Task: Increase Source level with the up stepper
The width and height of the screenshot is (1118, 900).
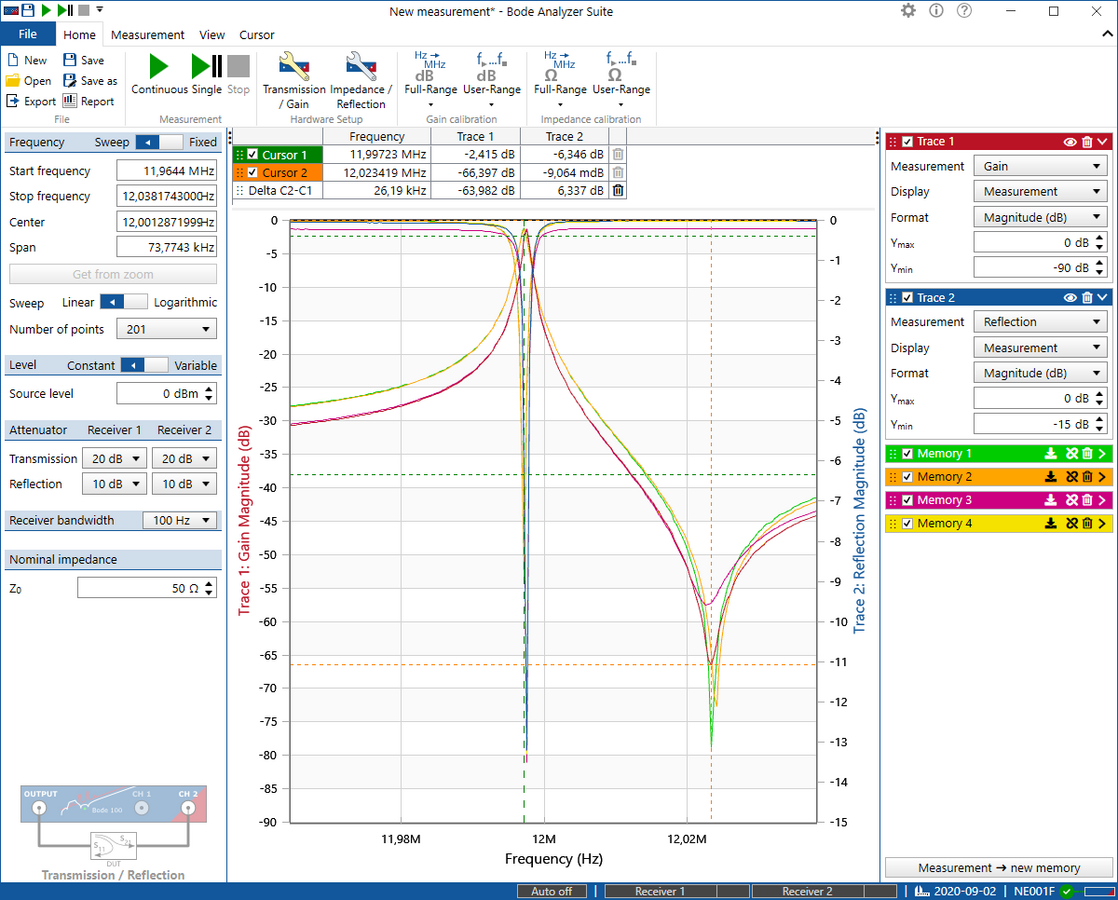Action: pyautogui.click(x=208, y=389)
